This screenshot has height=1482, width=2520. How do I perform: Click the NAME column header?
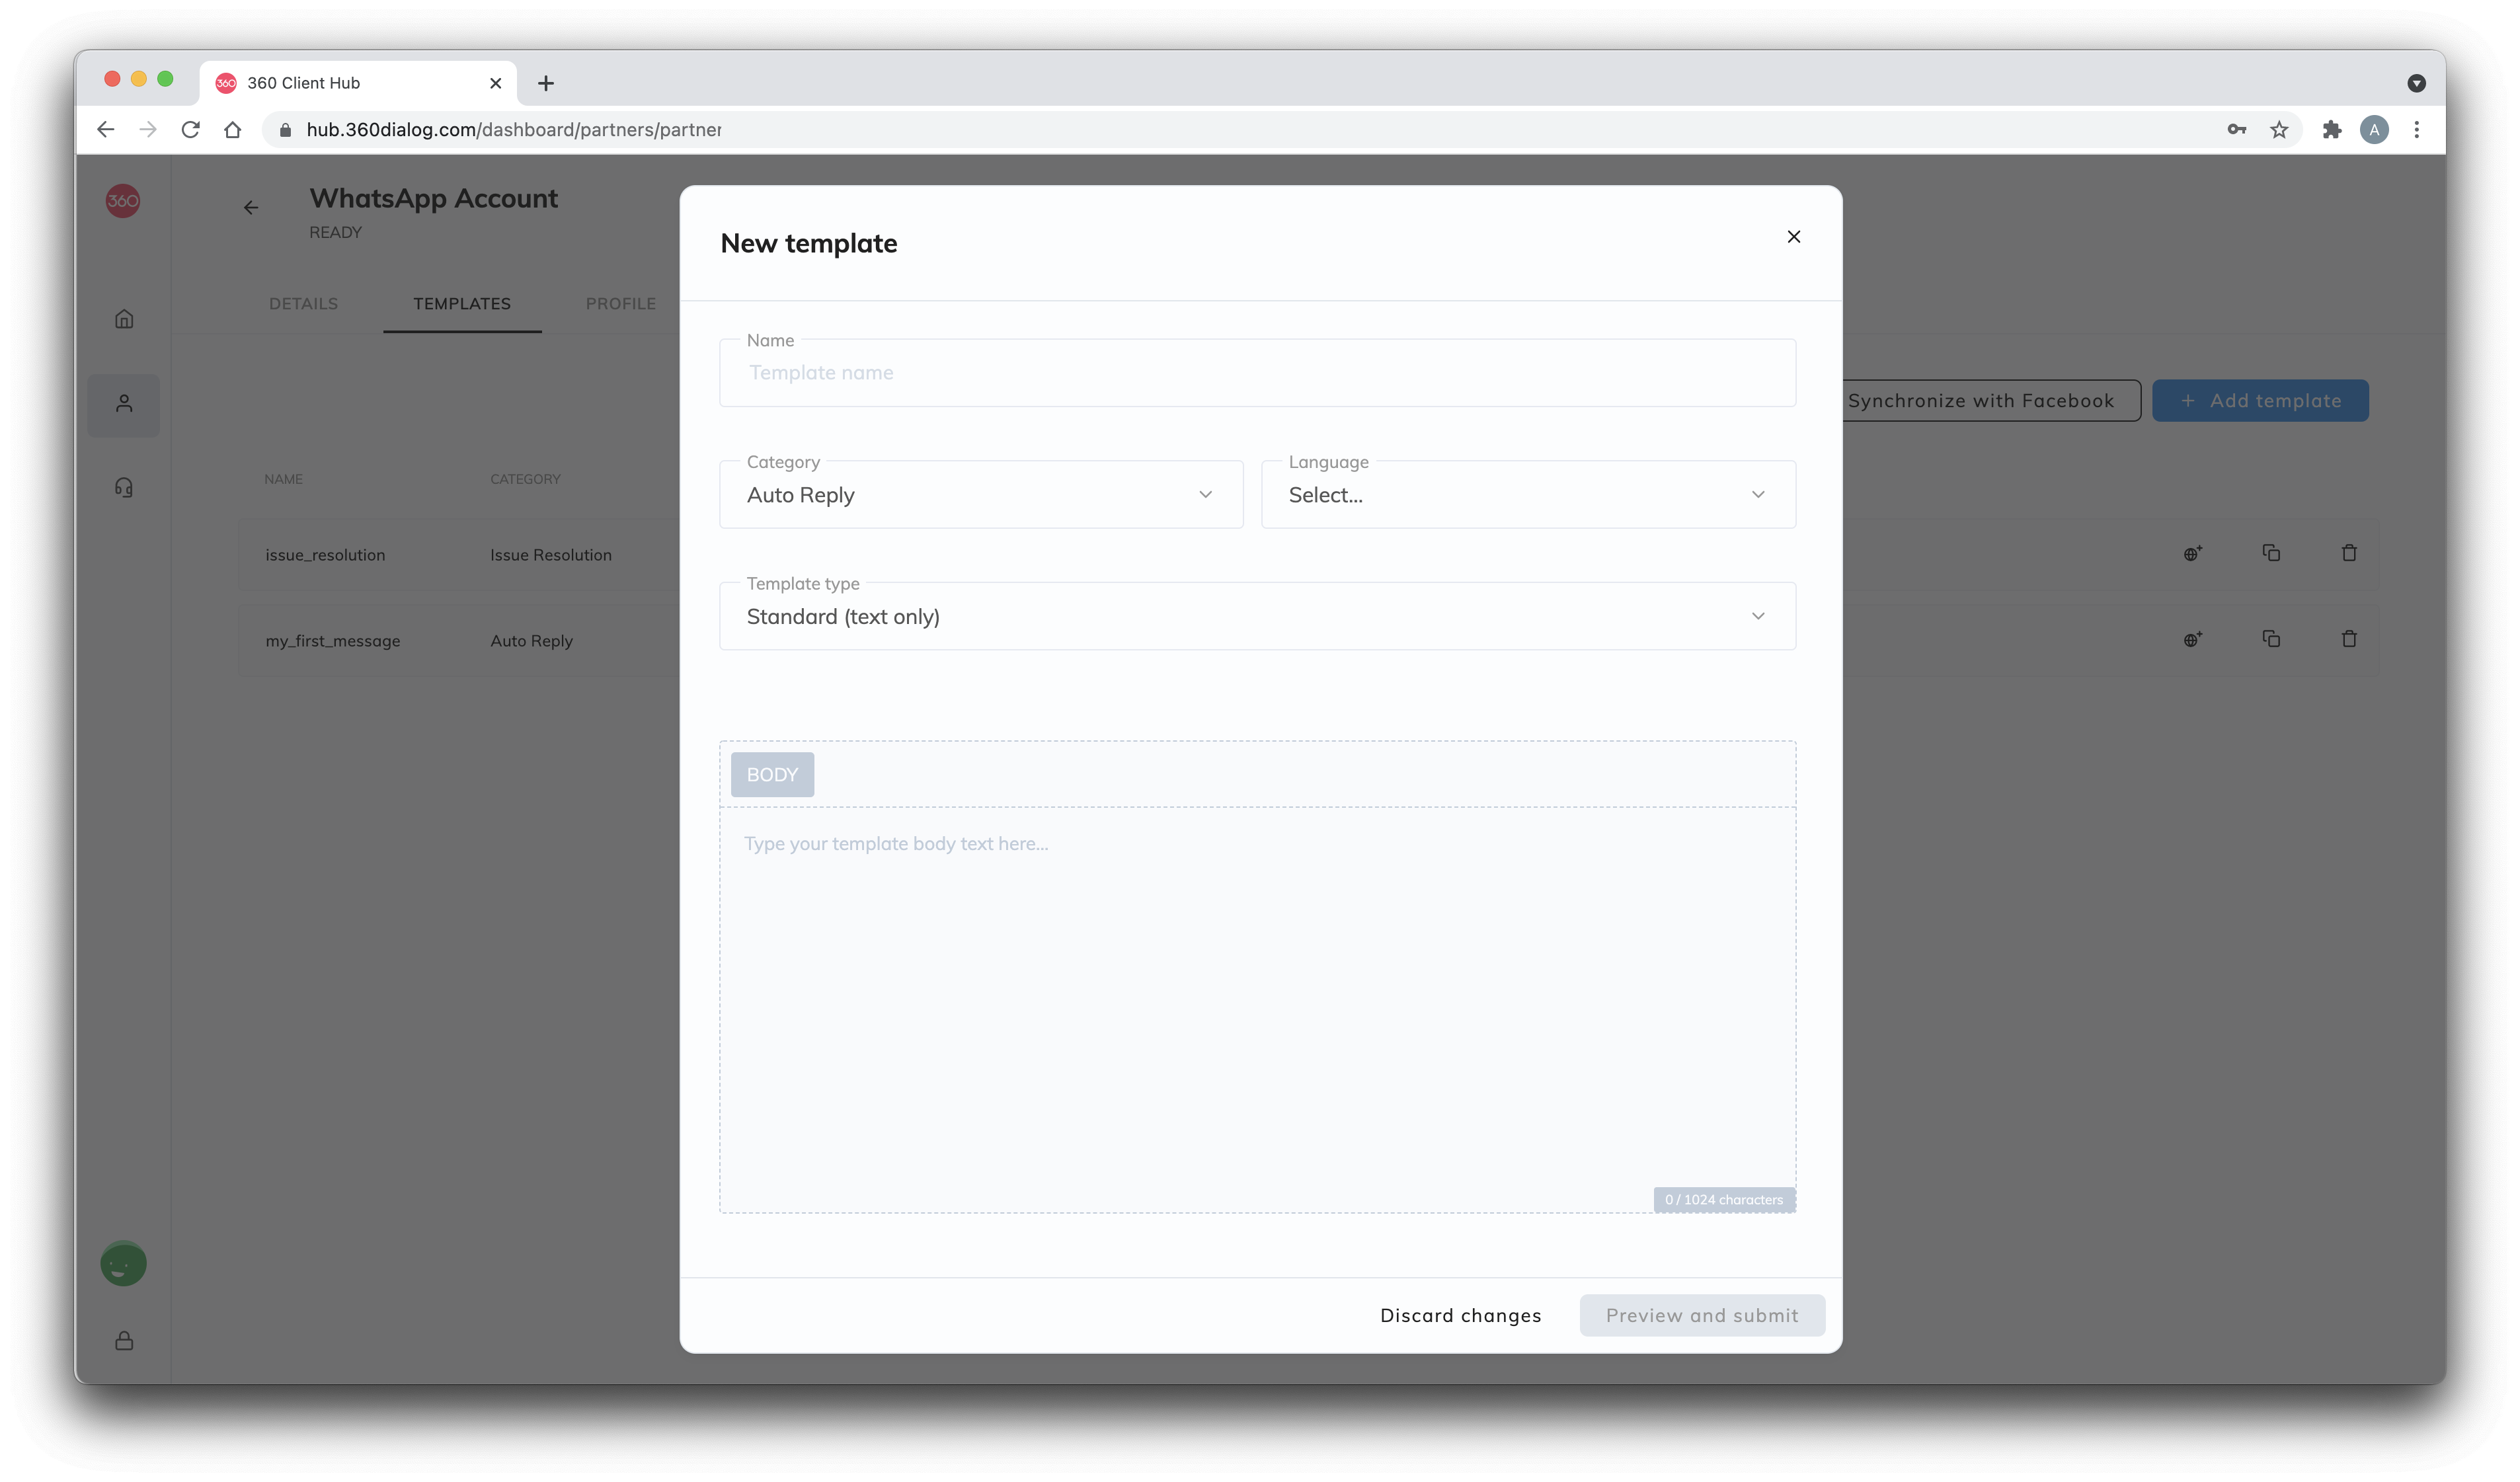pyautogui.click(x=283, y=480)
